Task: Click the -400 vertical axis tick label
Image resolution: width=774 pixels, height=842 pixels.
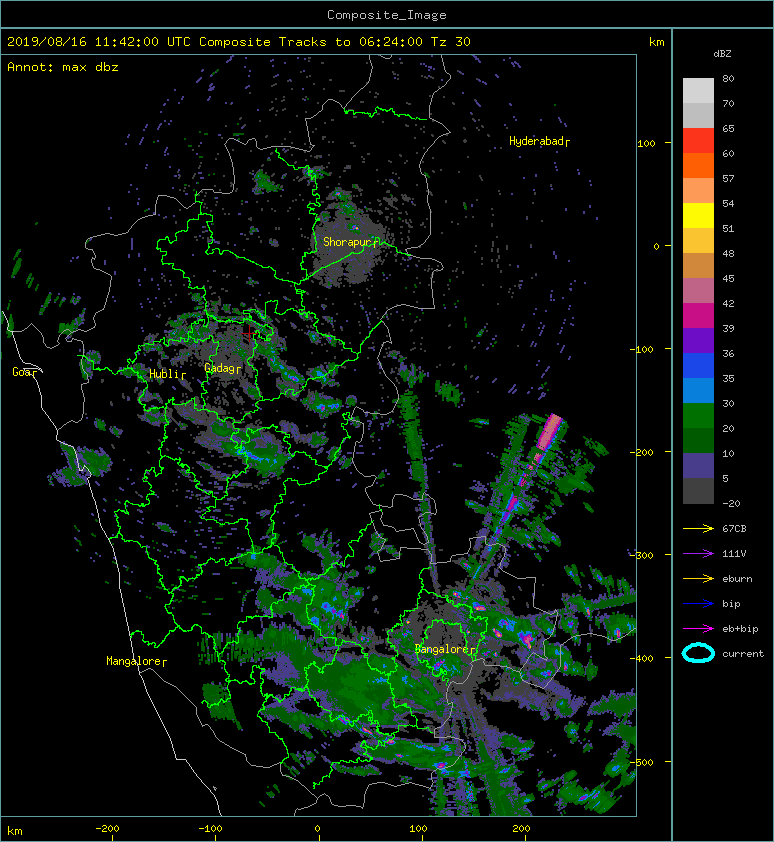Action: 641,658
